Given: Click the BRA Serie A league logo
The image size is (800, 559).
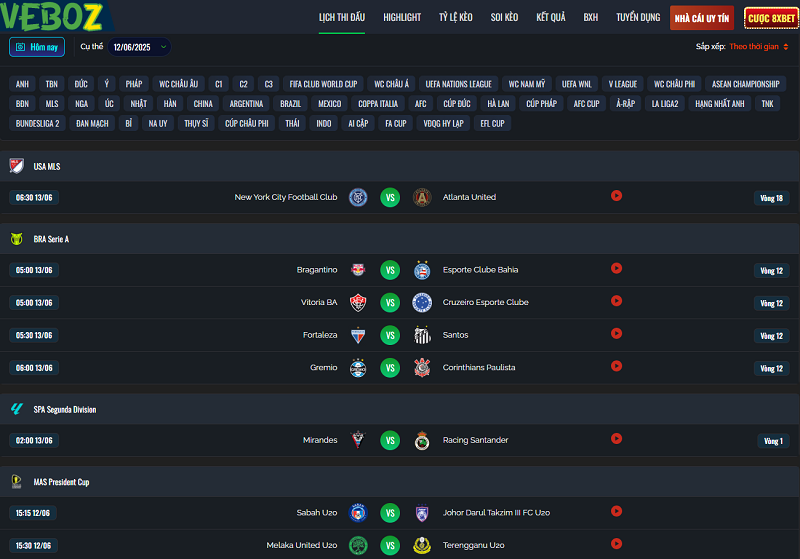Looking at the screenshot, I should click(x=17, y=239).
